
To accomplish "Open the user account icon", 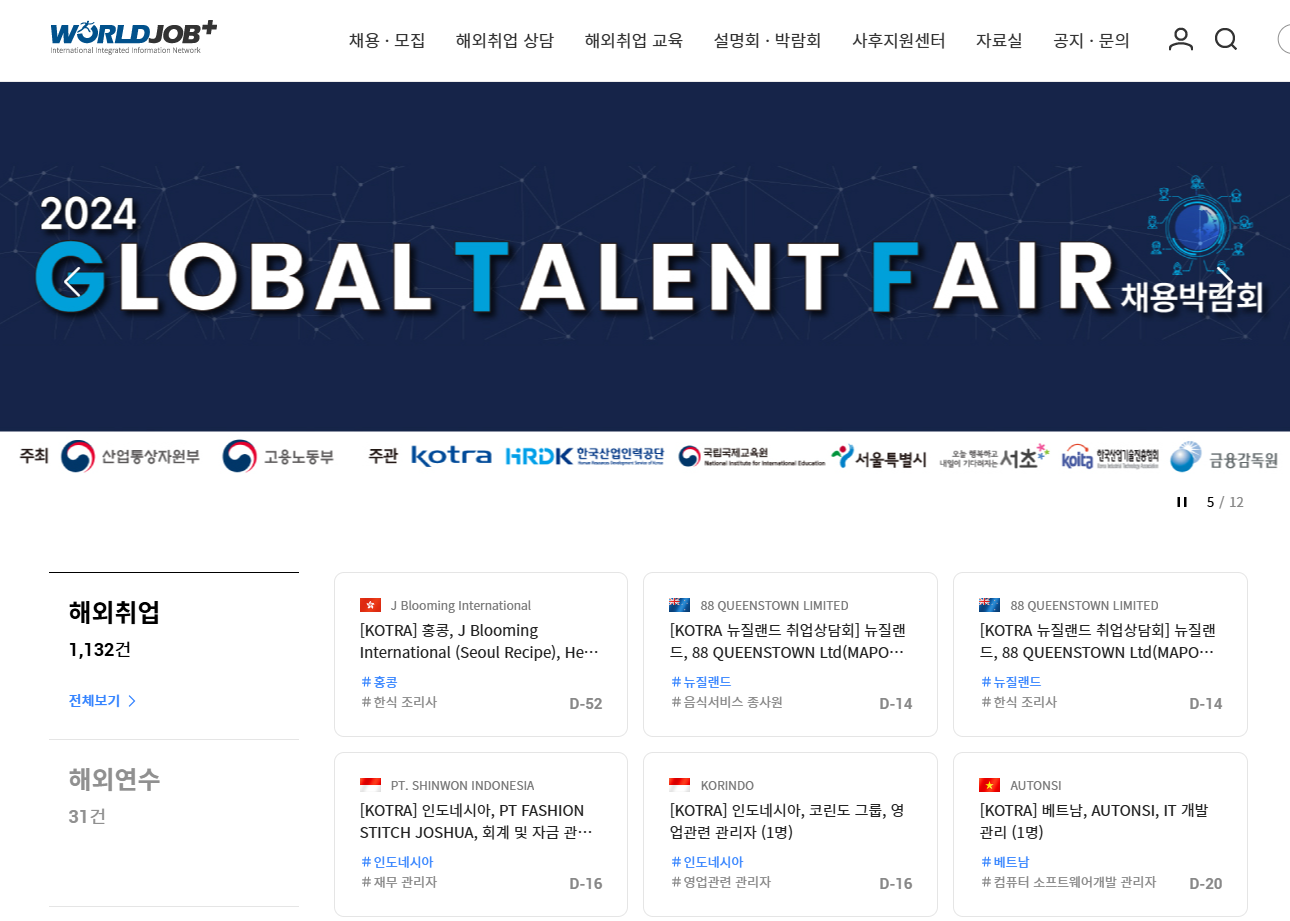I will tap(1181, 39).
